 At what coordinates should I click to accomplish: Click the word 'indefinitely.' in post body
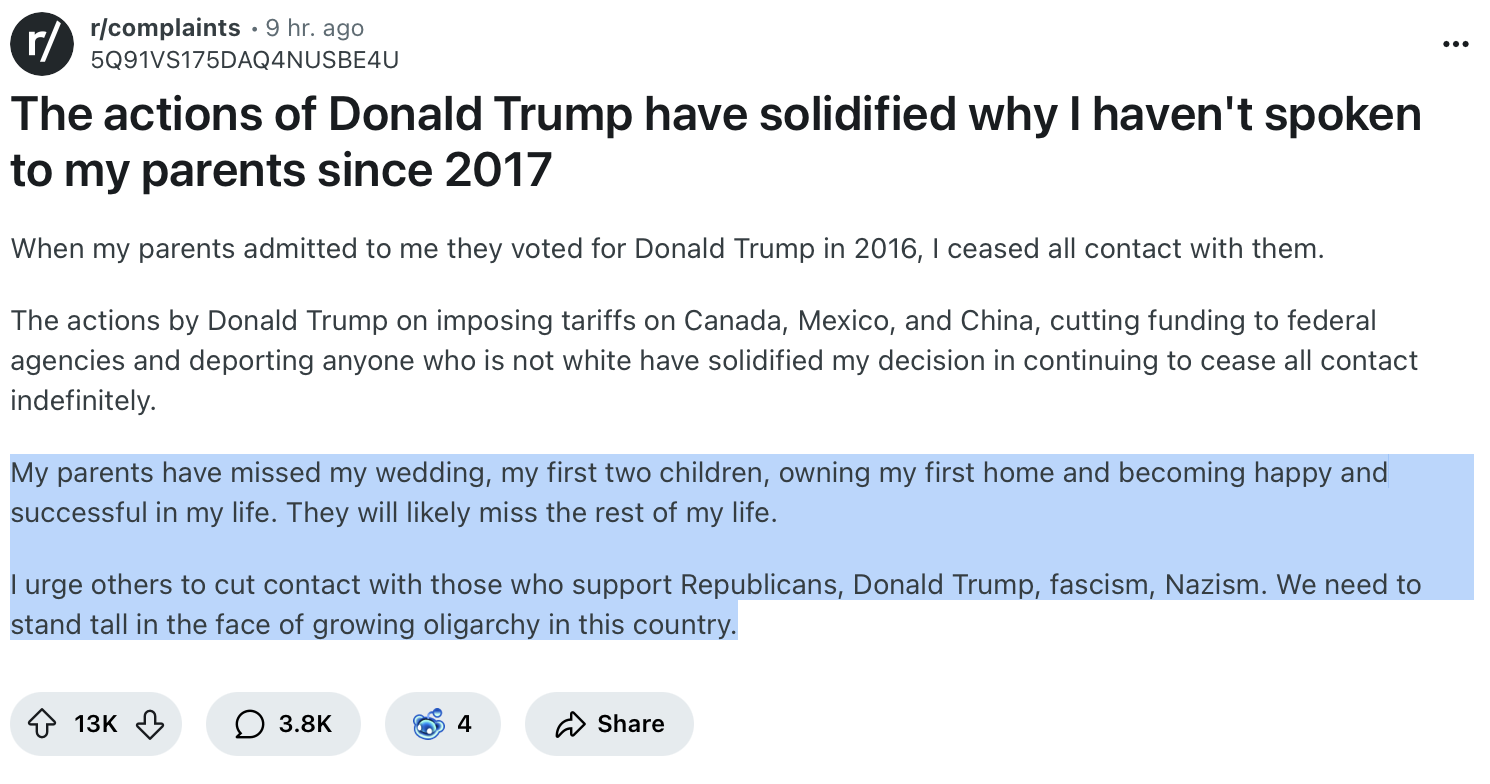tap(84, 402)
